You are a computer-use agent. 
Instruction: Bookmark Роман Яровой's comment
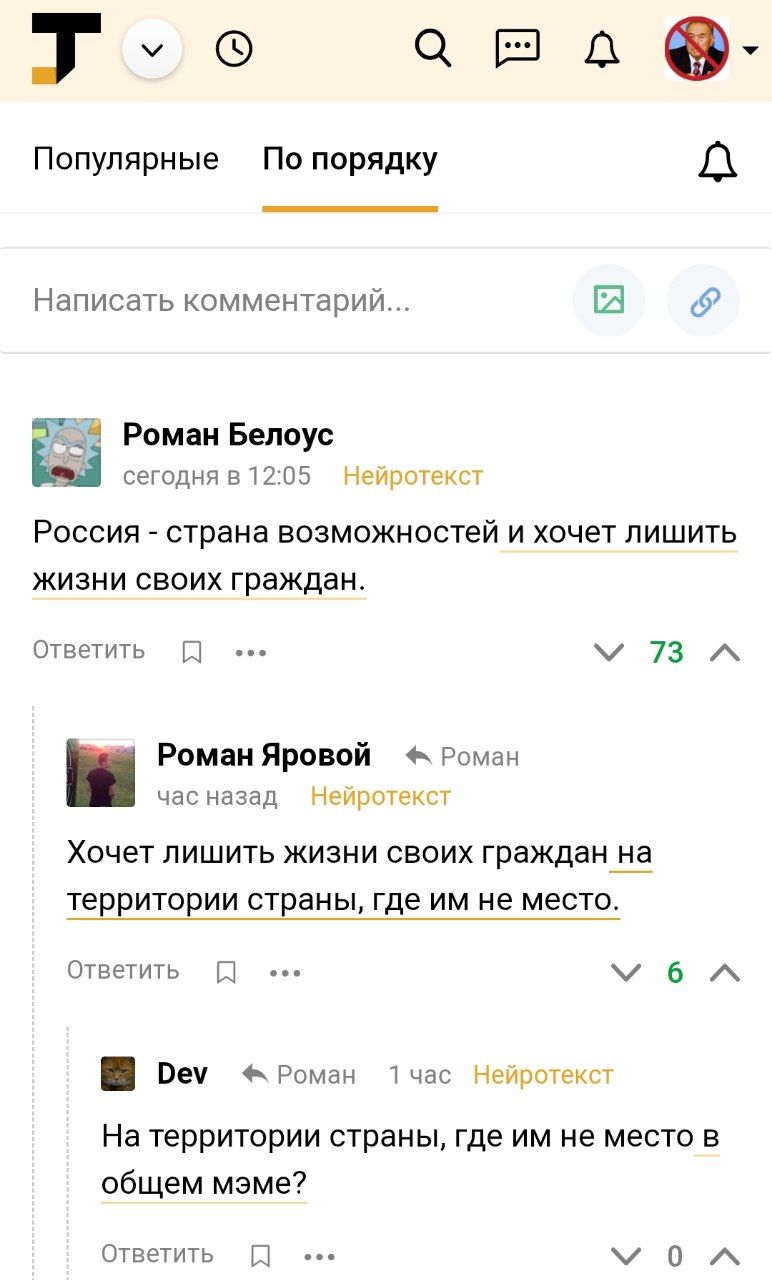pos(226,972)
